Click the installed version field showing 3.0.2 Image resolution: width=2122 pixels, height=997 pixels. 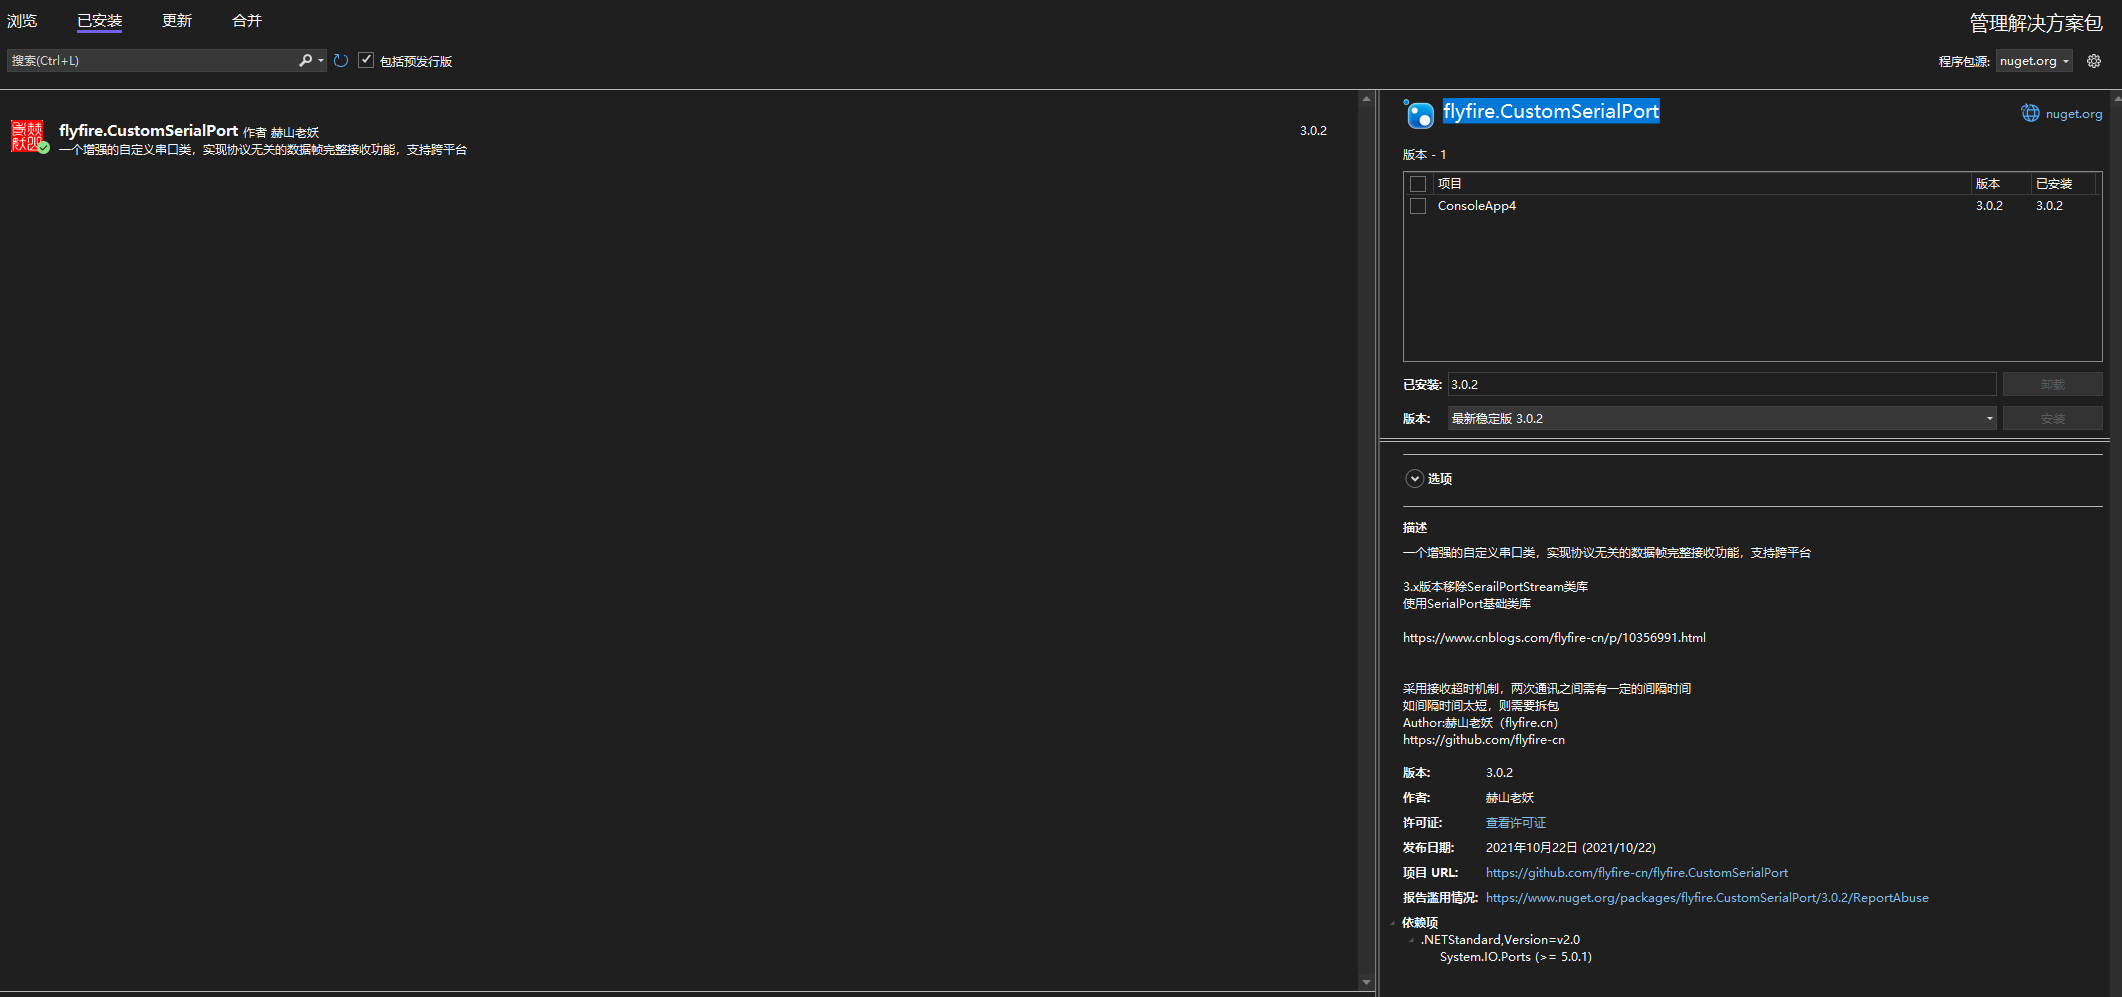(1721, 385)
